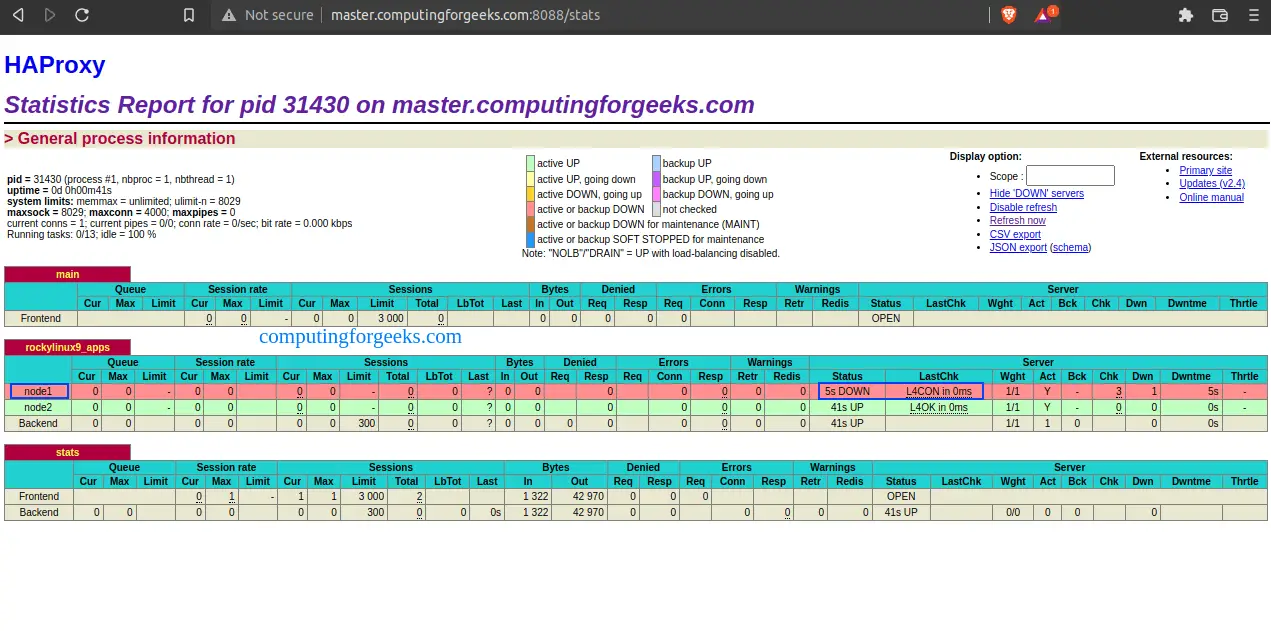Click the Scope text input field
This screenshot has height=631, width=1271.
pyautogui.click(x=1070, y=176)
